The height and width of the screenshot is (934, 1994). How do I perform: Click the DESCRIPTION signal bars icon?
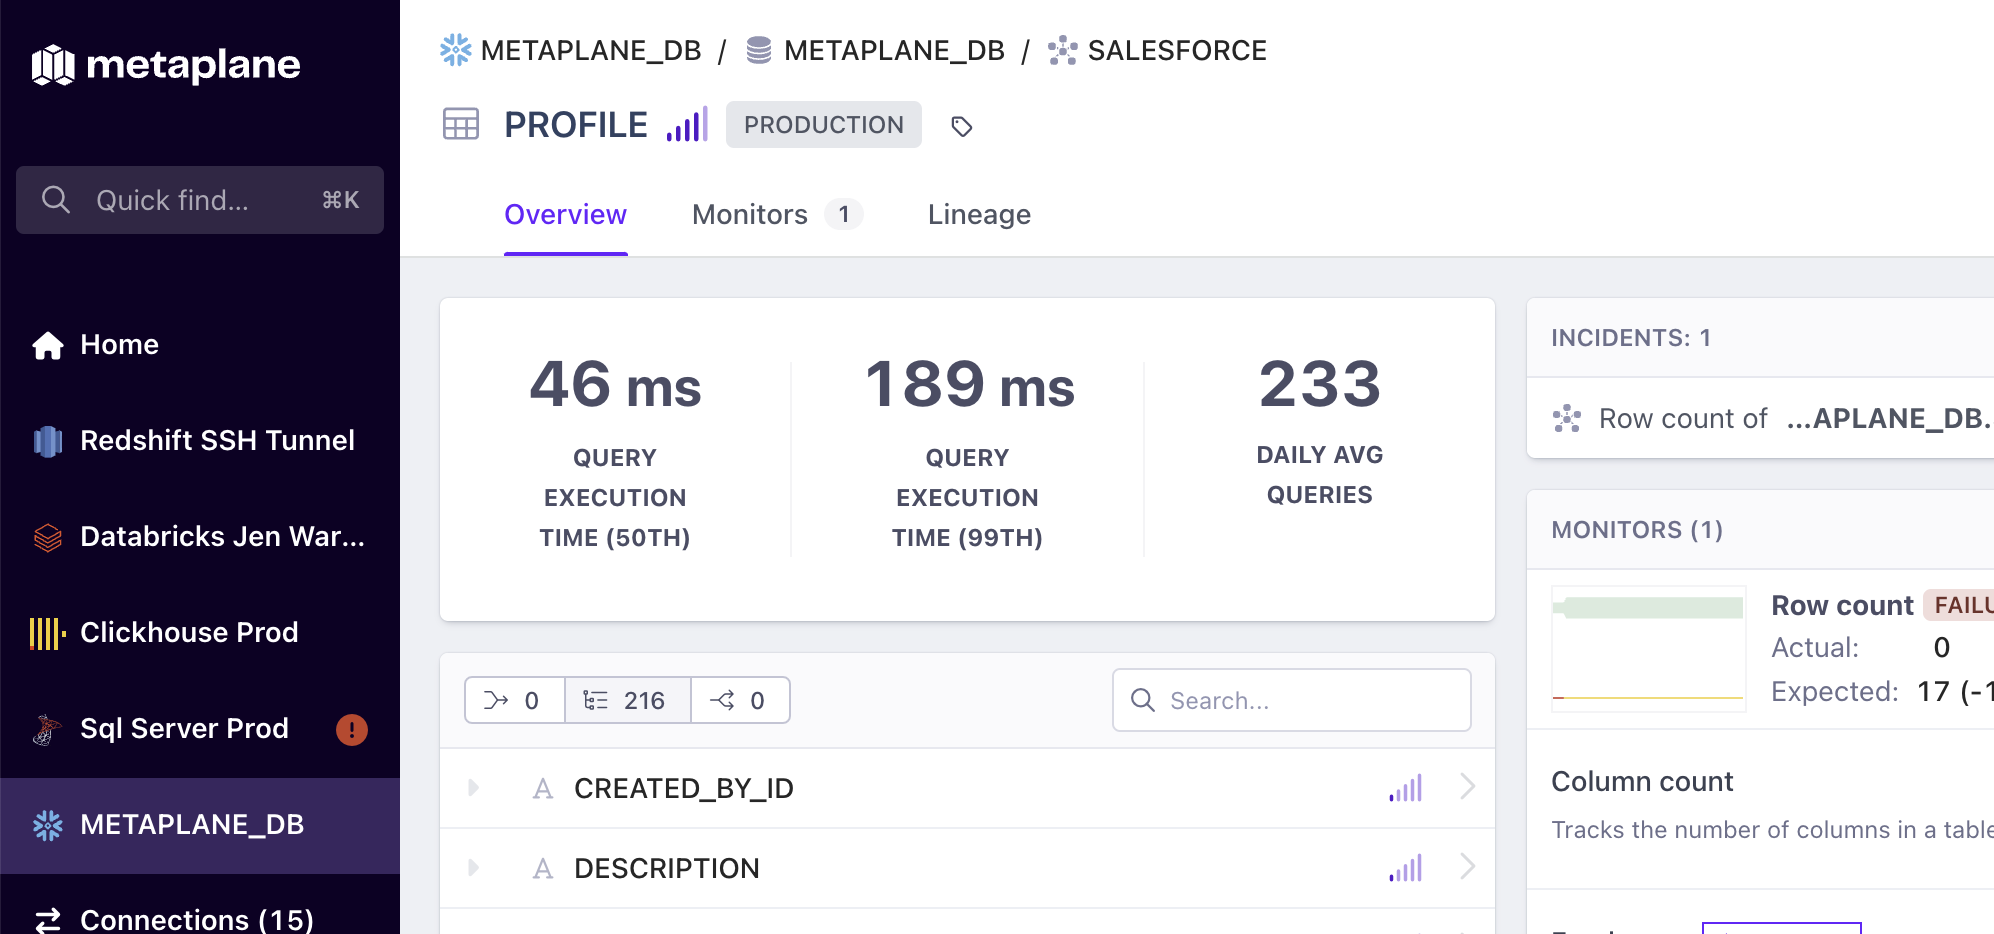click(x=1405, y=869)
